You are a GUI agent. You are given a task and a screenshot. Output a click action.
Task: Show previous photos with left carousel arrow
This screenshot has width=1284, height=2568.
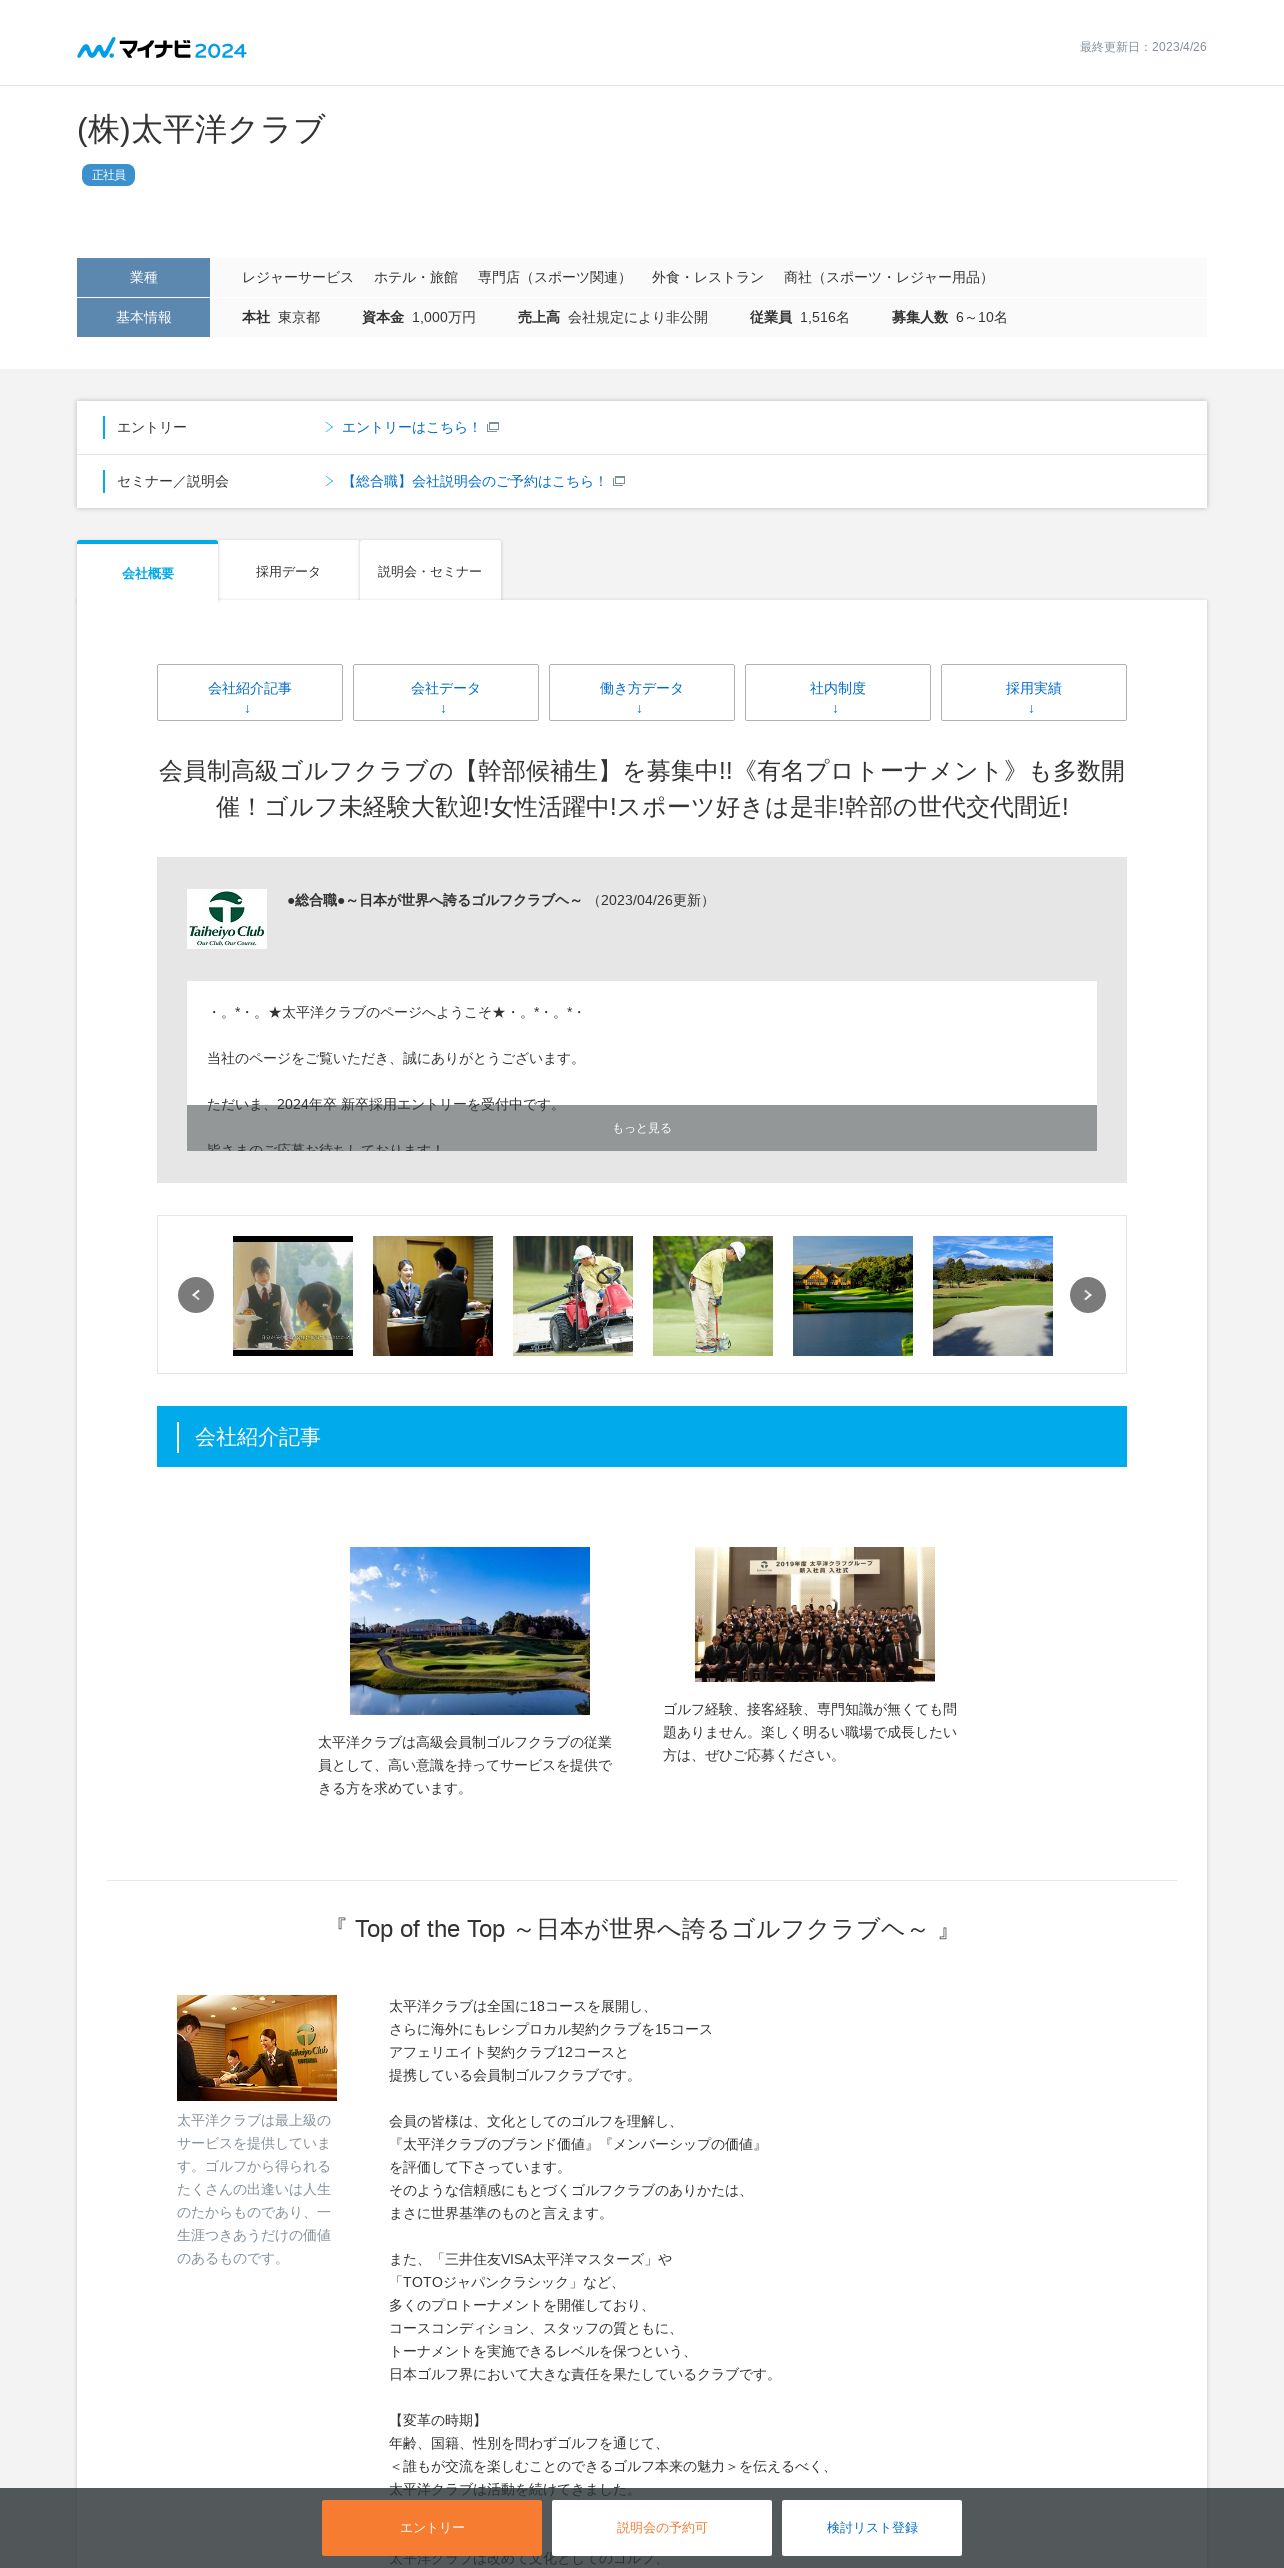[196, 1294]
